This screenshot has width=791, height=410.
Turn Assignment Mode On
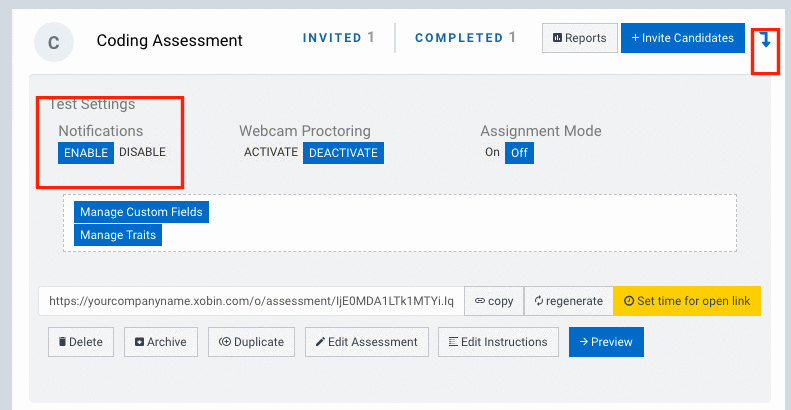coord(492,152)
